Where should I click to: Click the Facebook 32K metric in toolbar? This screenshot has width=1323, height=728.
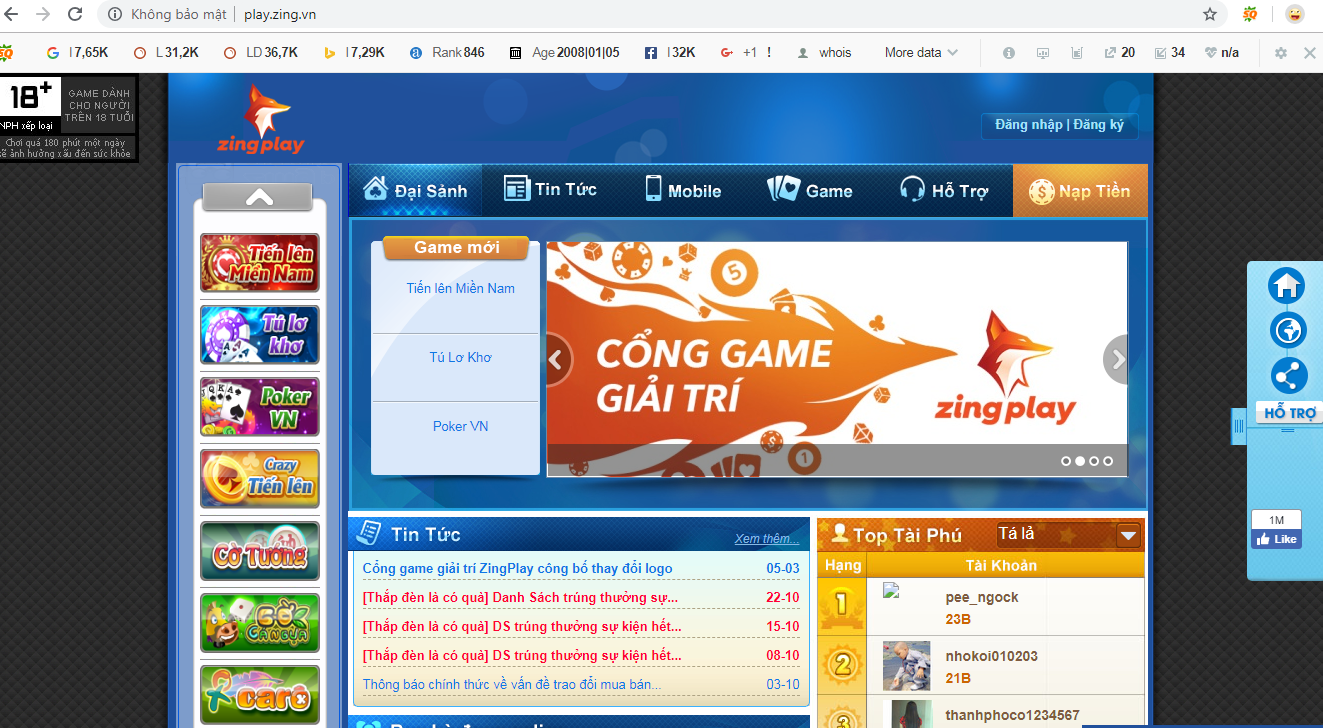coord(670,53)
